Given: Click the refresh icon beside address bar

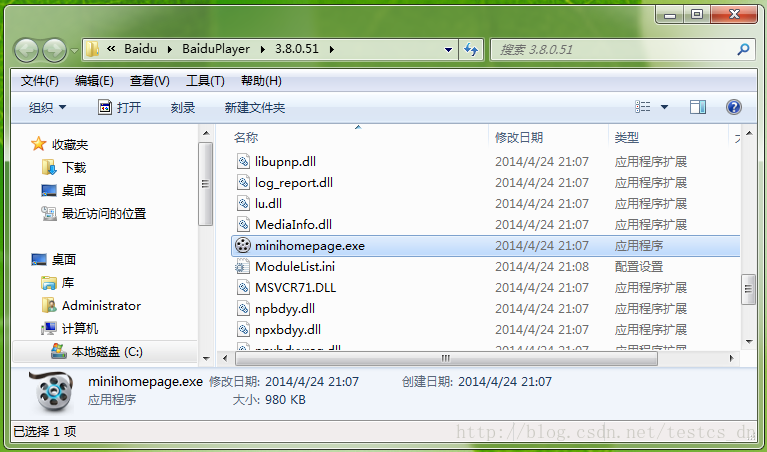Looking at the screenshot, I should click(x=471, y=49).
